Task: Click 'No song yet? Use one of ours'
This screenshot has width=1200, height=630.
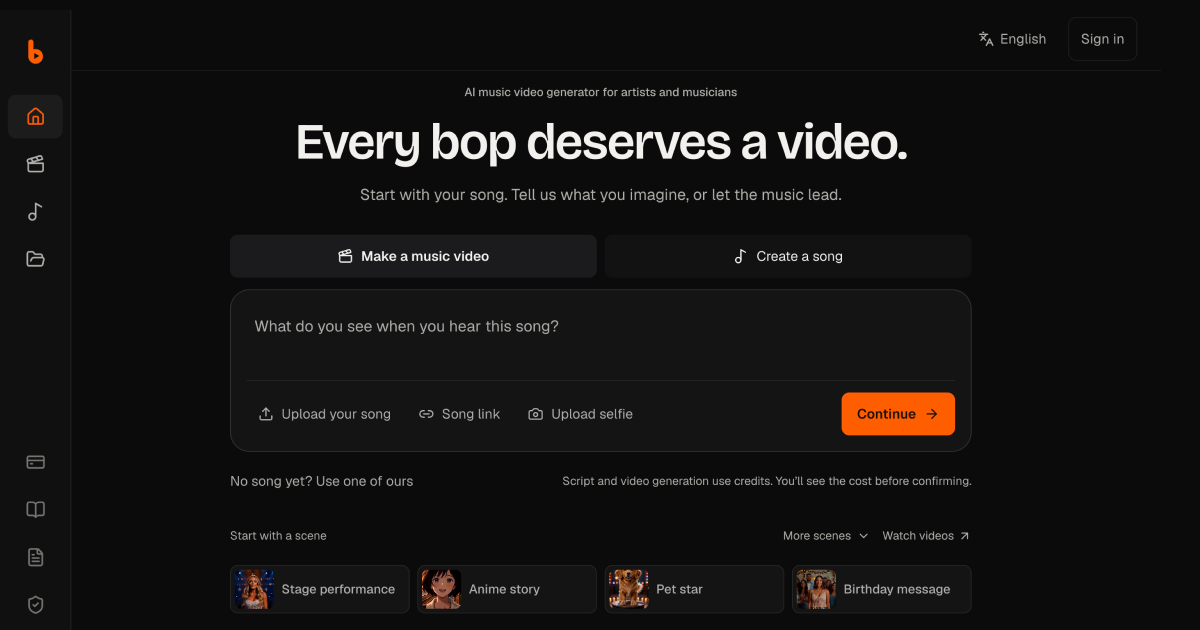Action: coord(321,481)
